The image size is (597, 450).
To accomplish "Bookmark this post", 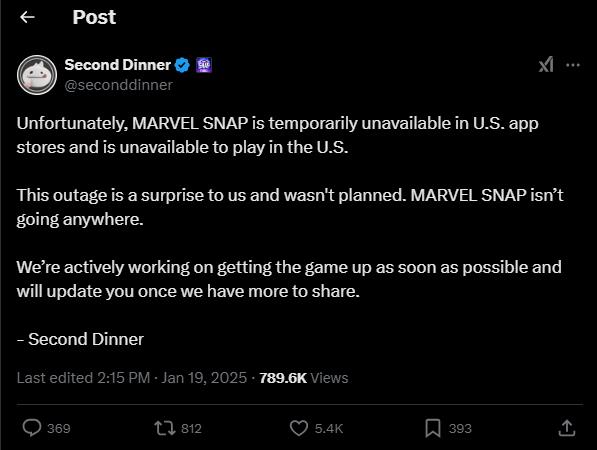I will [x=433, y=428].
